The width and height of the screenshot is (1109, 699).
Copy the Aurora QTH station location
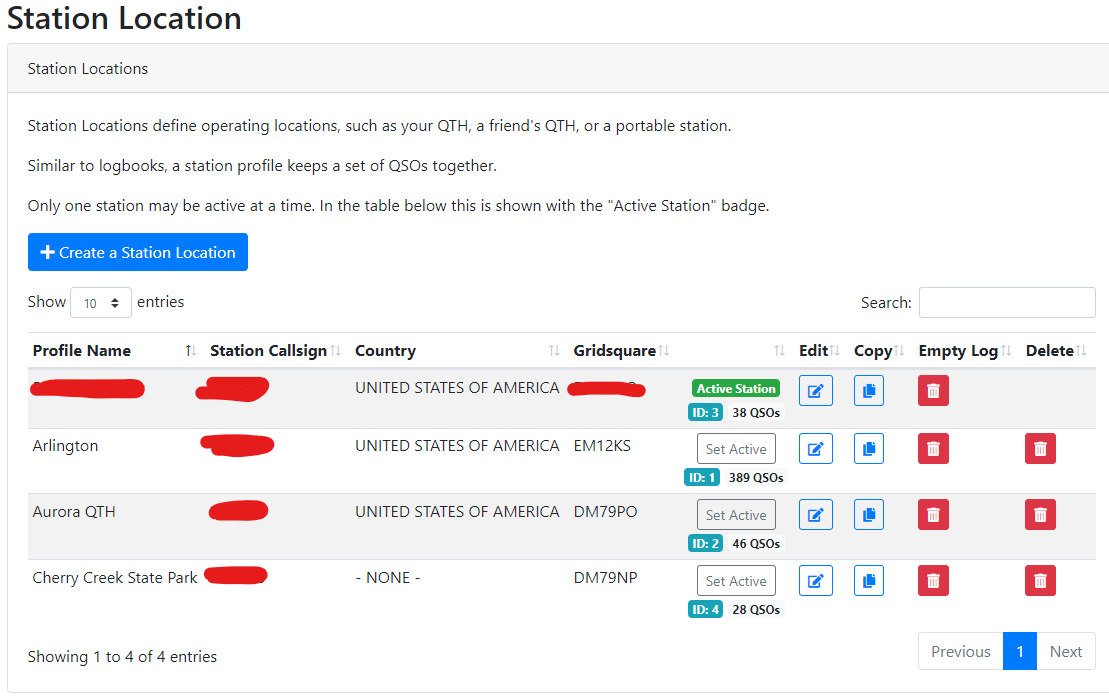click(868, 514)
